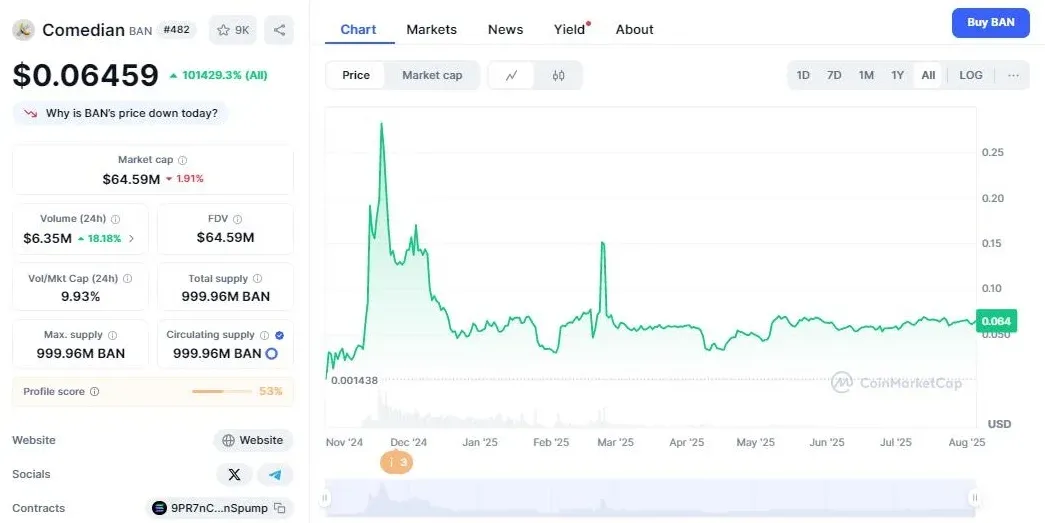Set chart range to 1D
The image size is (1045, 523).
point(803,75)
